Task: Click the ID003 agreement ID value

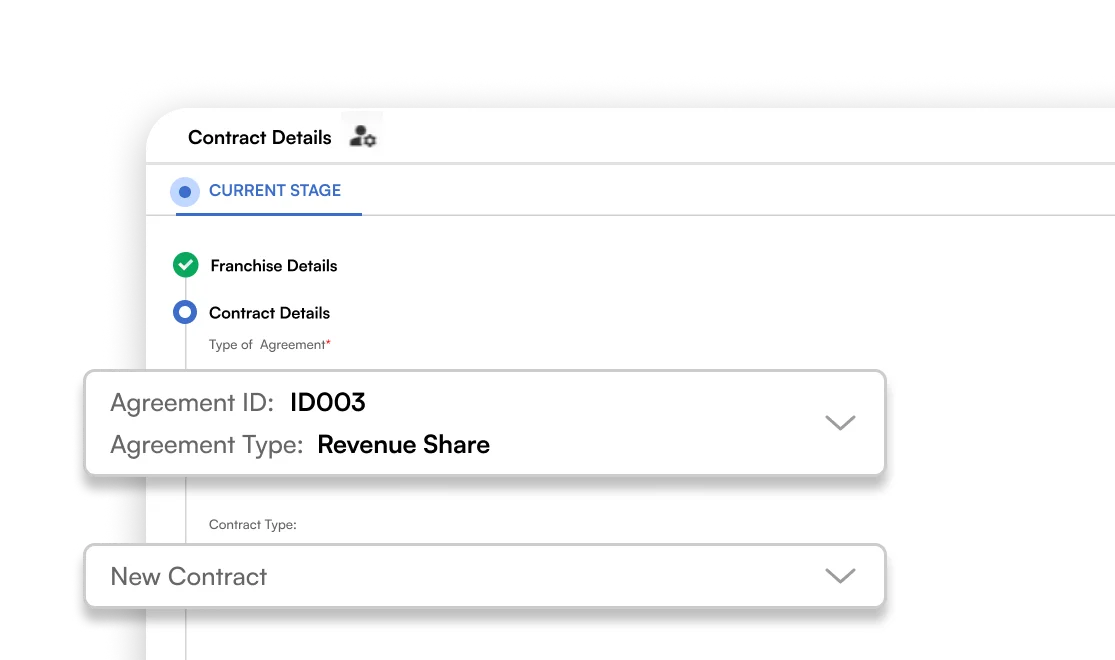Action: point(328,403)
